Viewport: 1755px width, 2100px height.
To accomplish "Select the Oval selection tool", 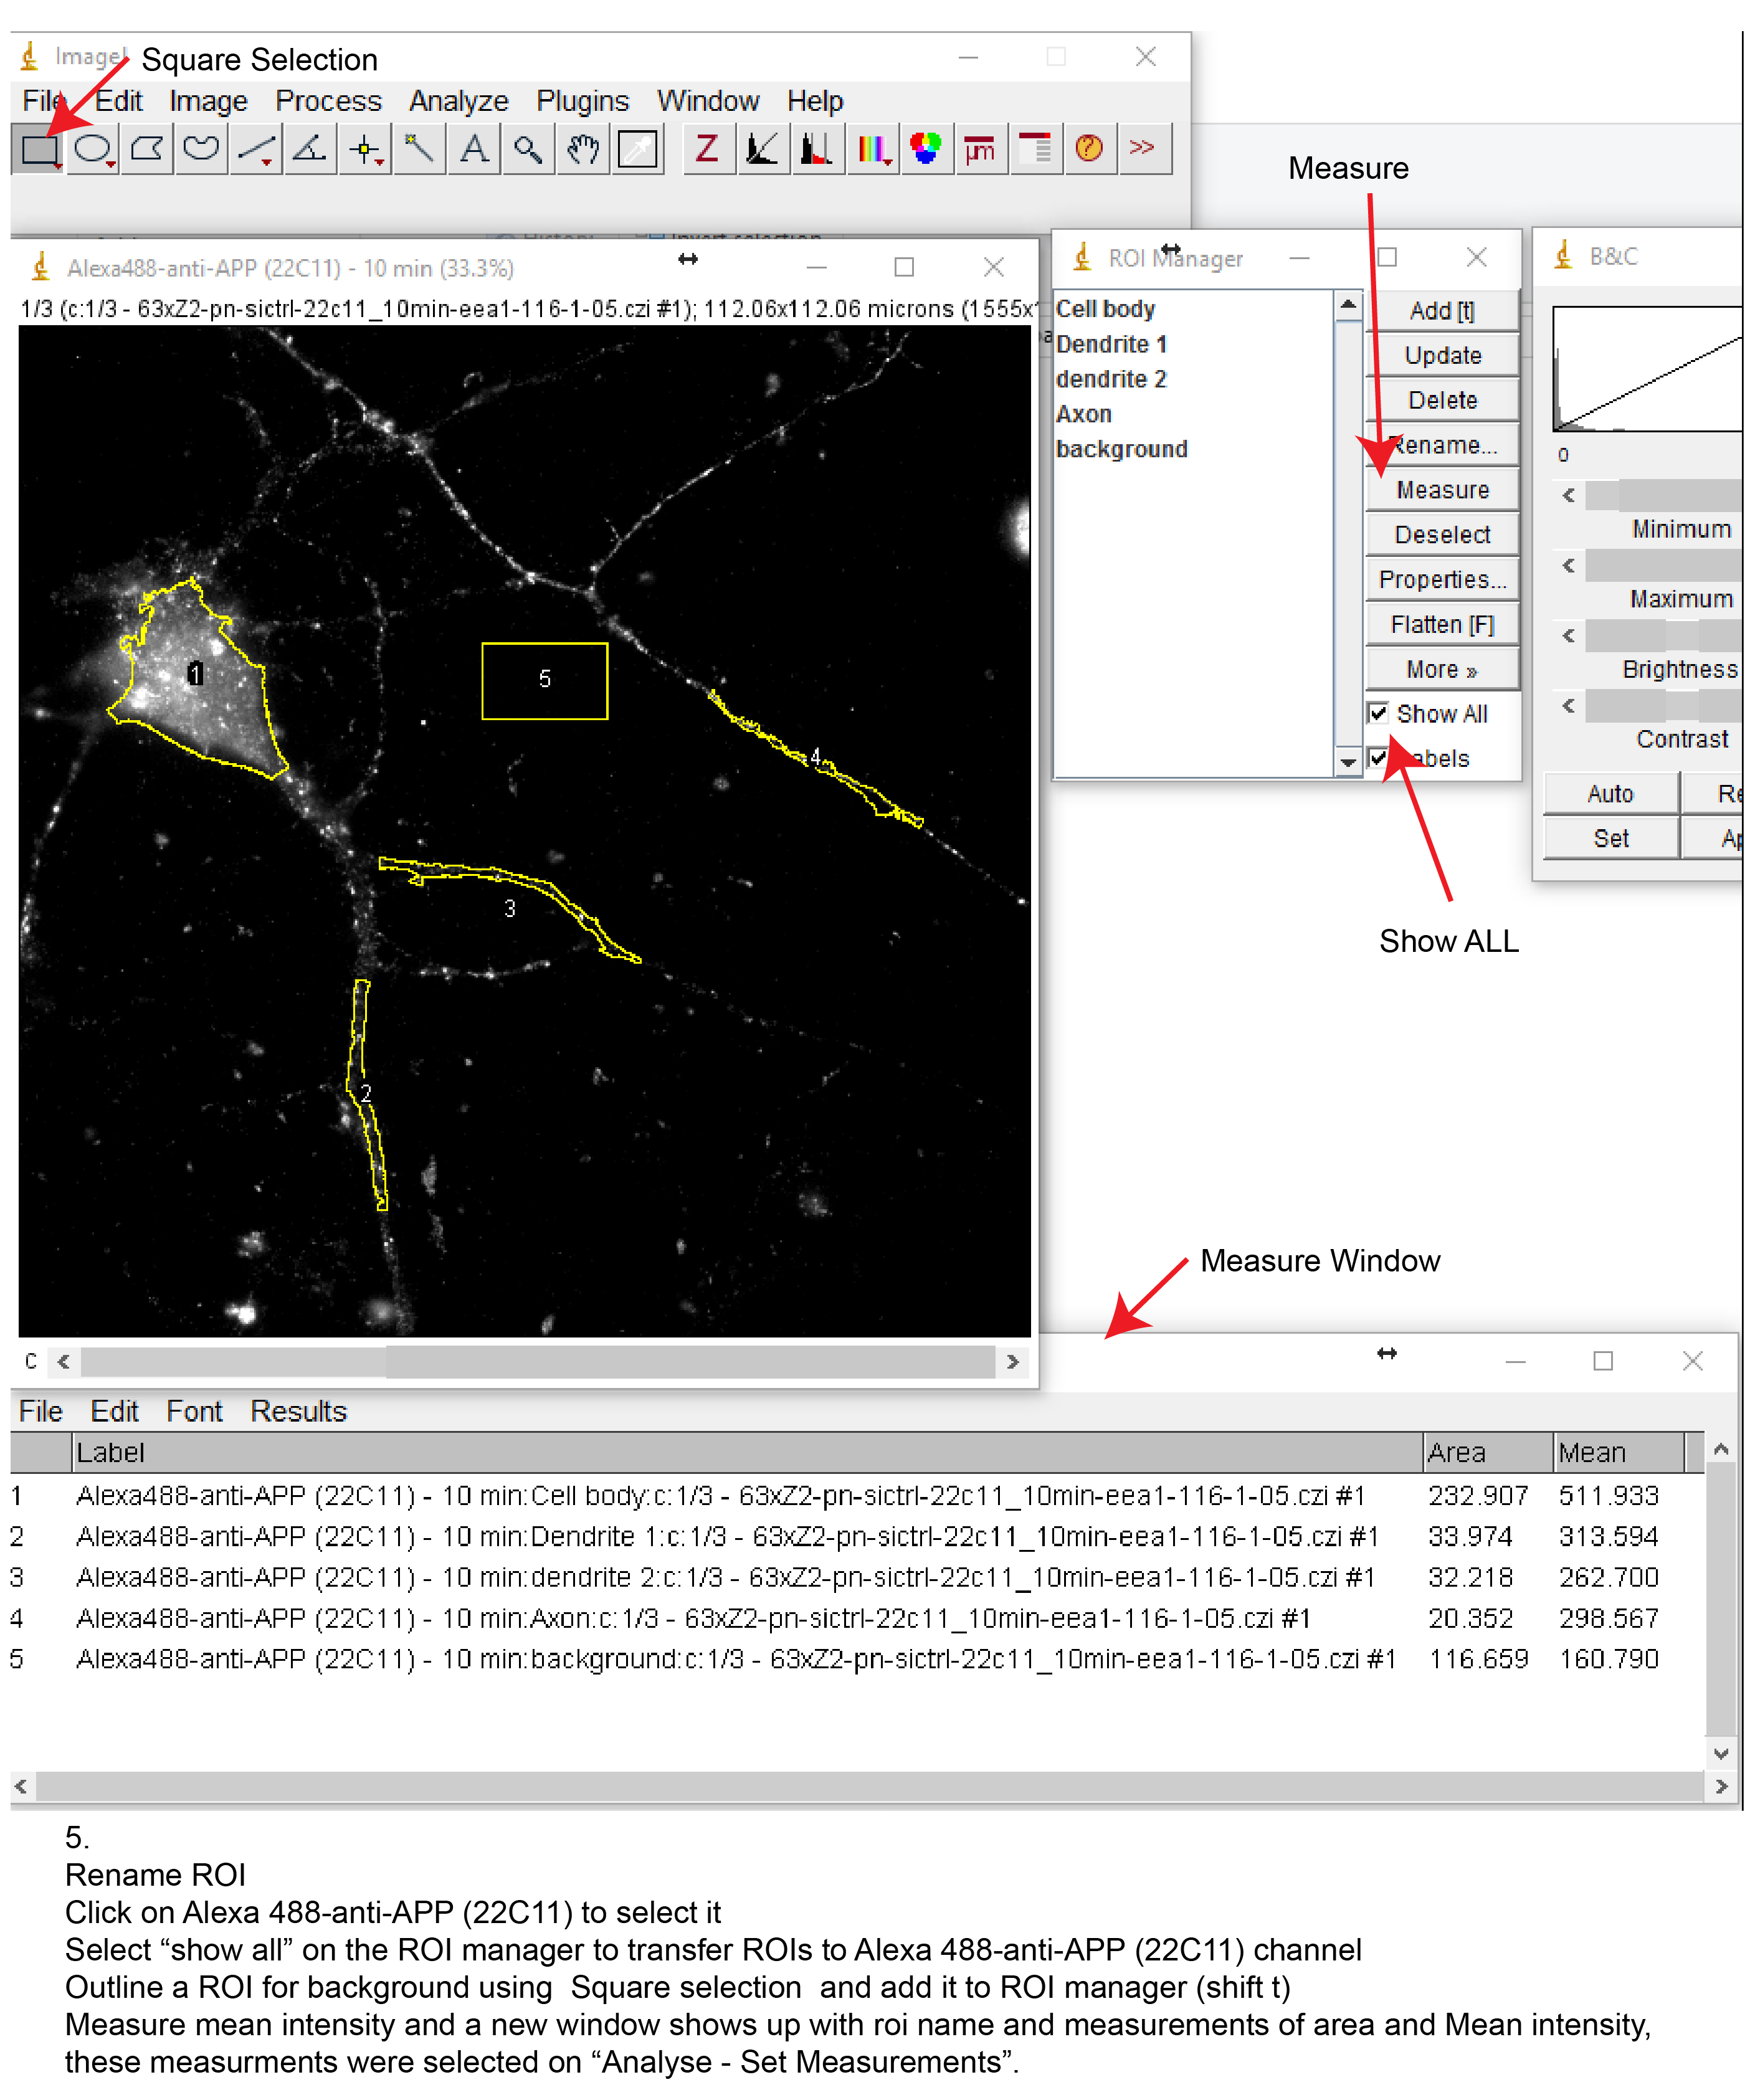I will pos(94,150).
